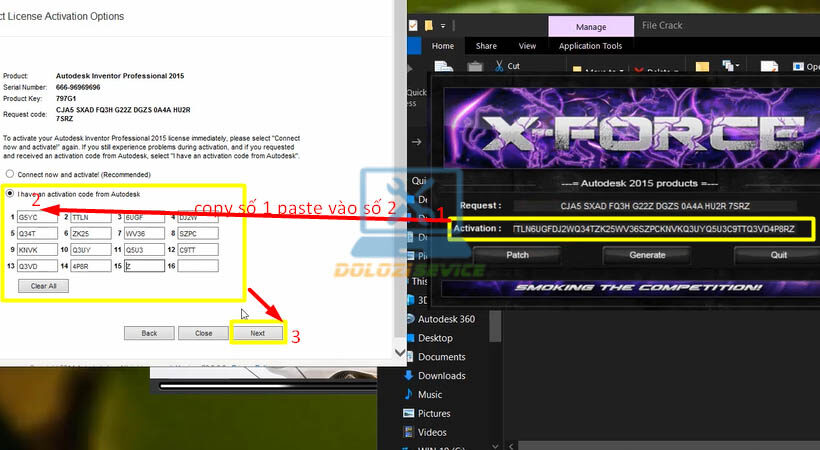The width and height of the screenshot is (820, 450).
Task: Clear all activation code fields
Action: coord(43,286)
